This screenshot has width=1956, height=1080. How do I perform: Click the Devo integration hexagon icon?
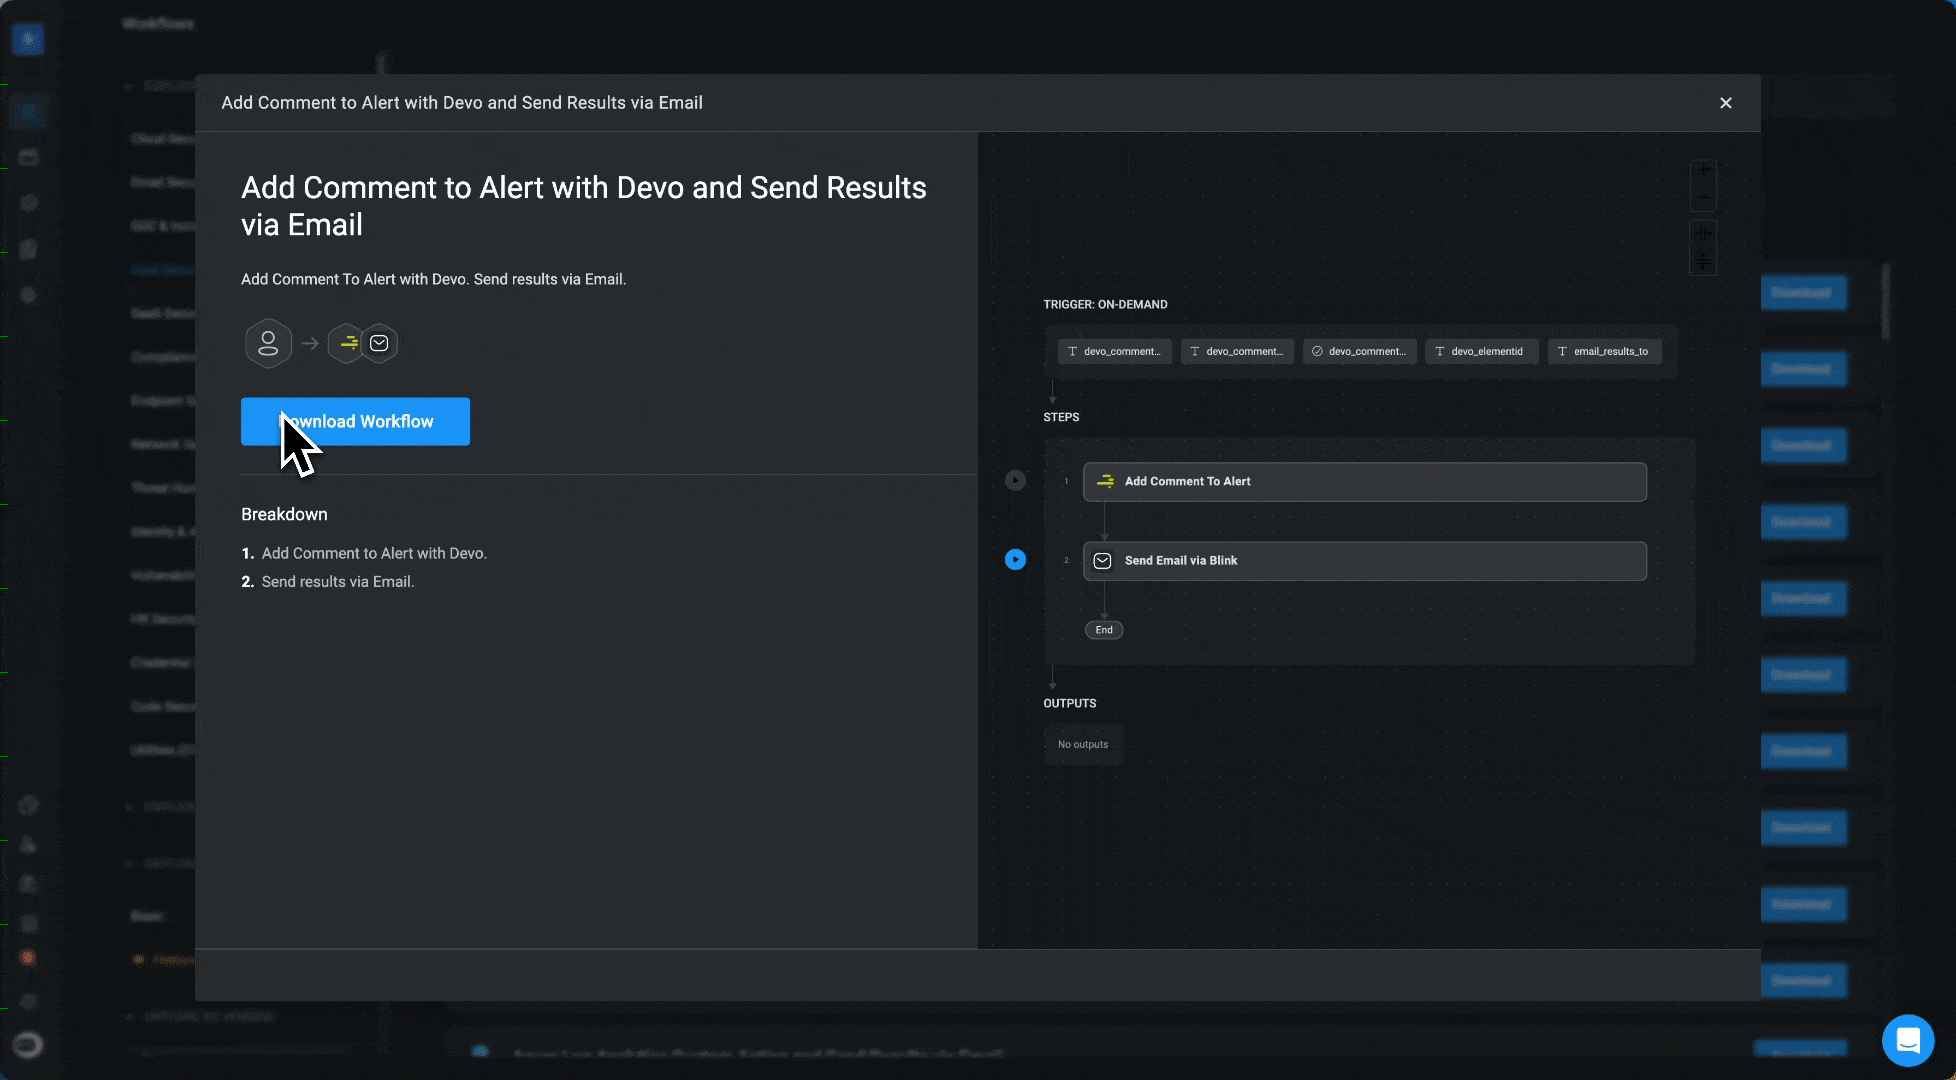(x=347, y=344)
